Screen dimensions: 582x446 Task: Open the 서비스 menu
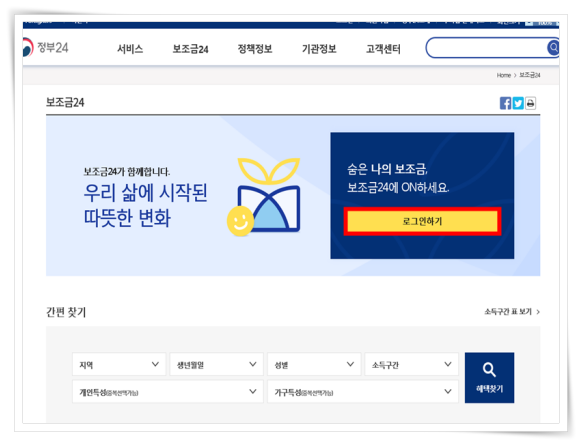tap(130, 49)
